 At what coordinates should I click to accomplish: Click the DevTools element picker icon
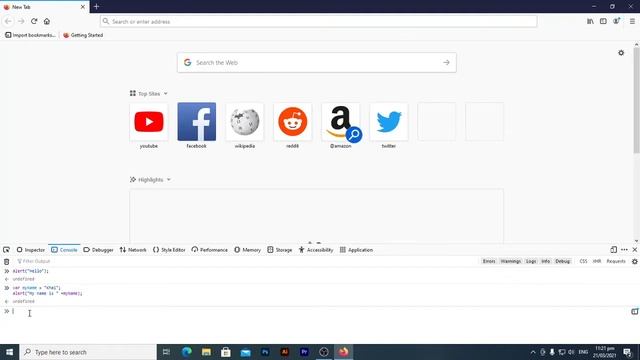[x=6, y=250]
